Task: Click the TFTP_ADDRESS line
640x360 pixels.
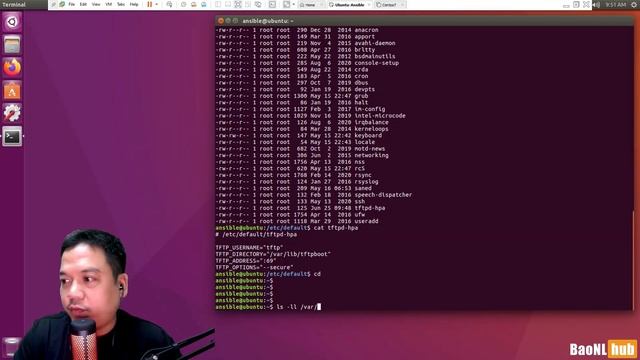Action: point(246,261)
